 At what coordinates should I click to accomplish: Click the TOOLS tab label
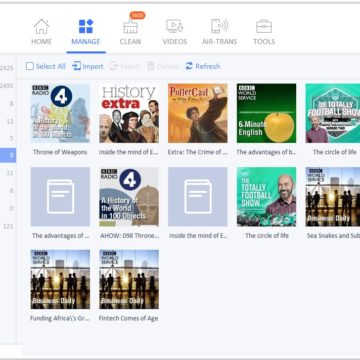coord(264,42)
